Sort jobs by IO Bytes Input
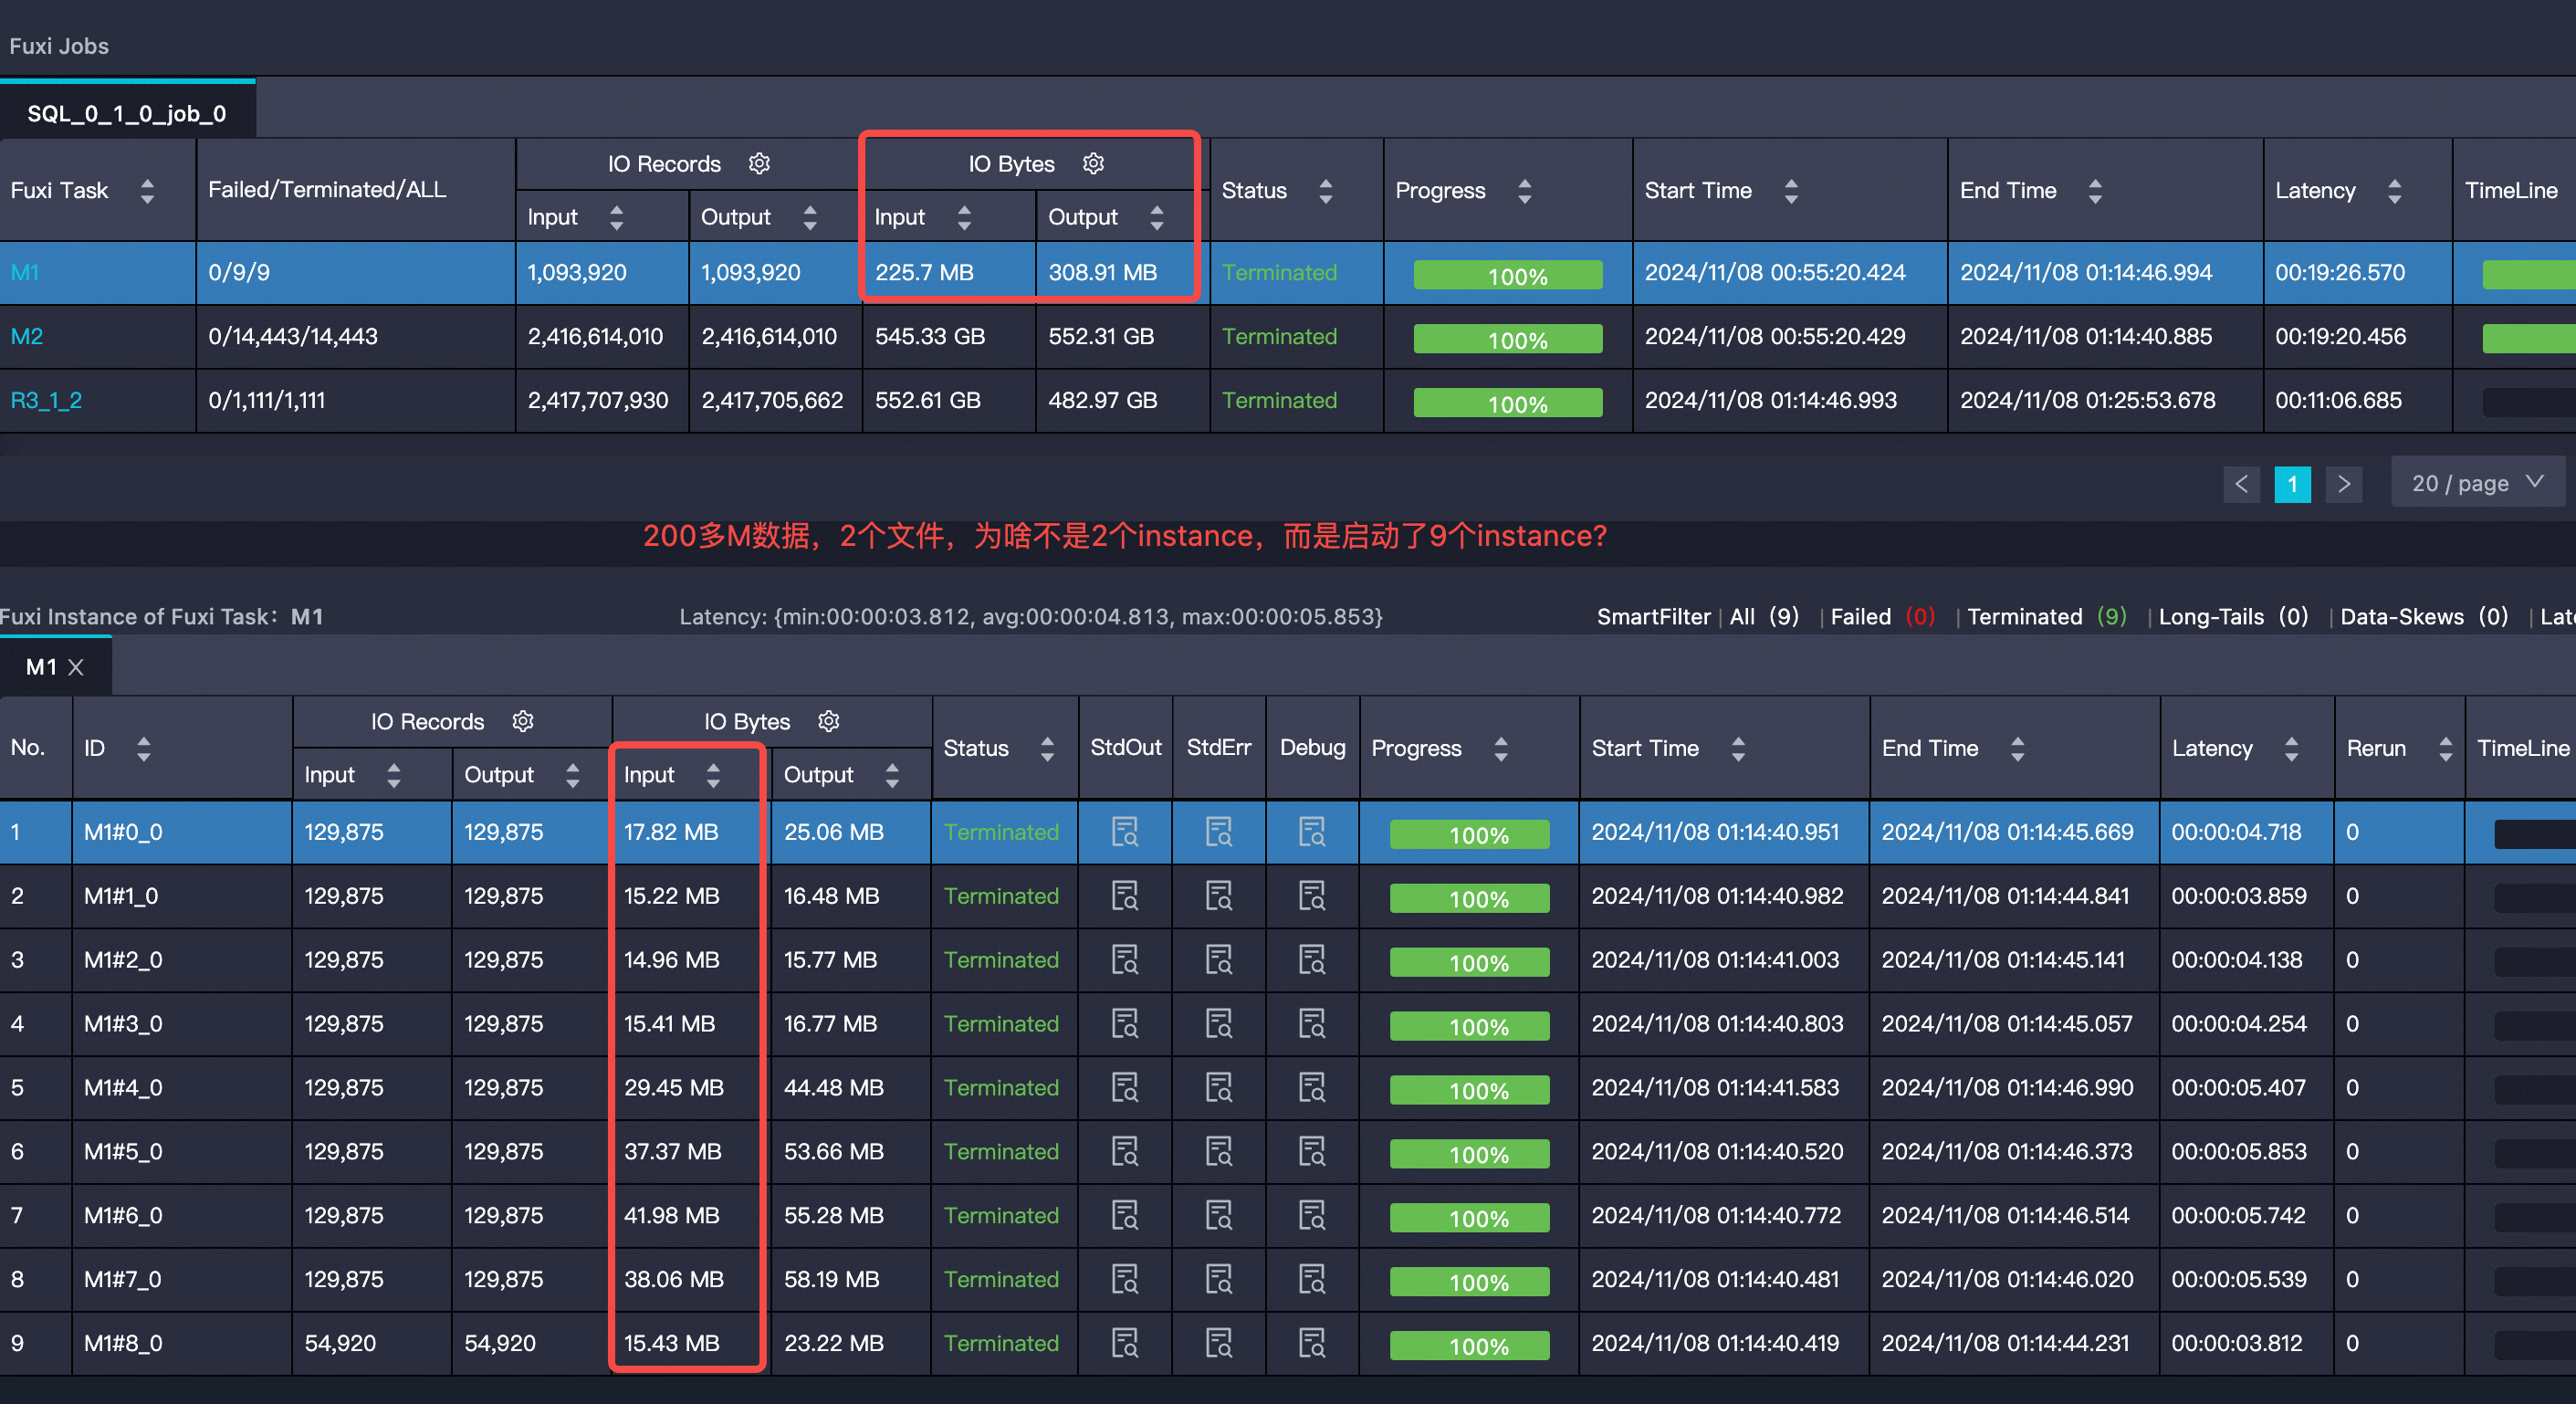The height and width of the screenshot is (1404, 2576). (964, 217)
